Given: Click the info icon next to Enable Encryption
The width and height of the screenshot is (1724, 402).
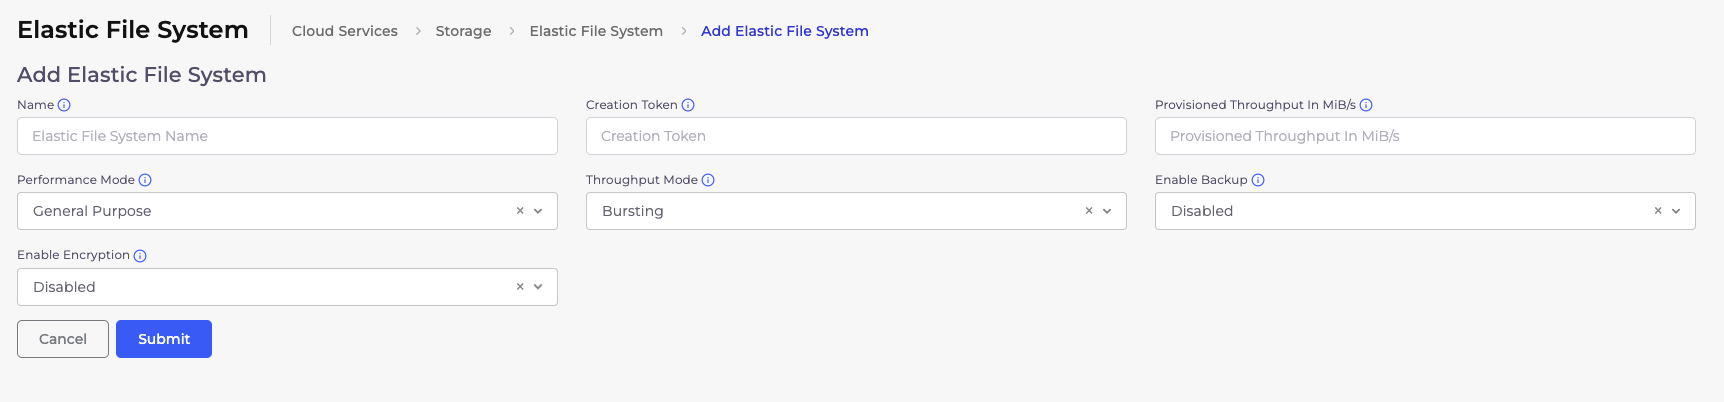Looking at the screenshot, I should coord(140,256).
